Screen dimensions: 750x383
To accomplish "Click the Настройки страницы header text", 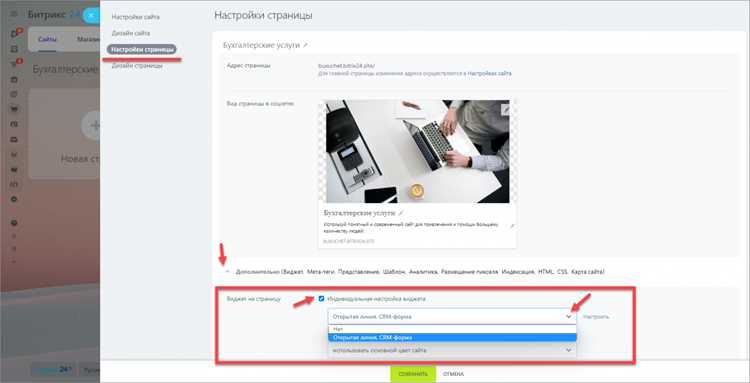I will coord(263,15).
